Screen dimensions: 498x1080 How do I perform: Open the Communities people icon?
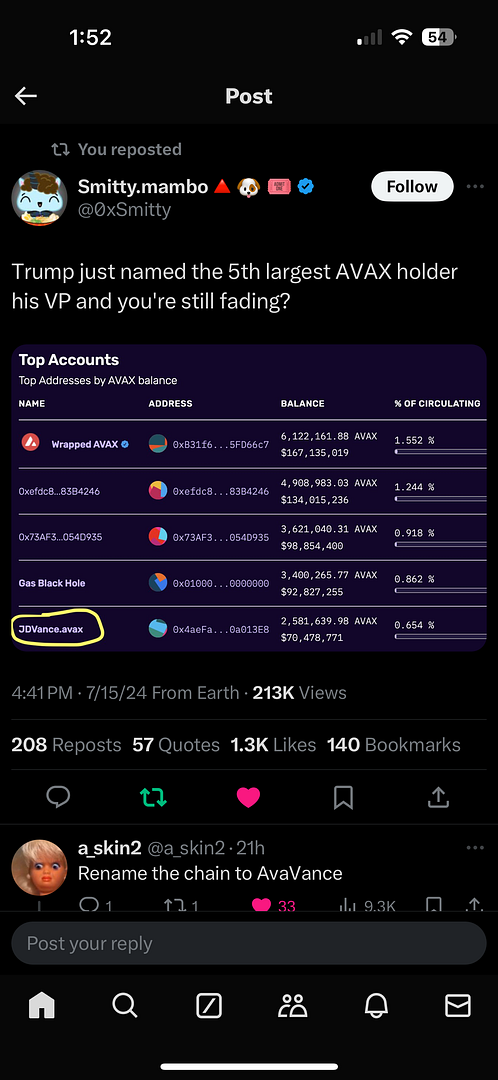pos(293,1006)
